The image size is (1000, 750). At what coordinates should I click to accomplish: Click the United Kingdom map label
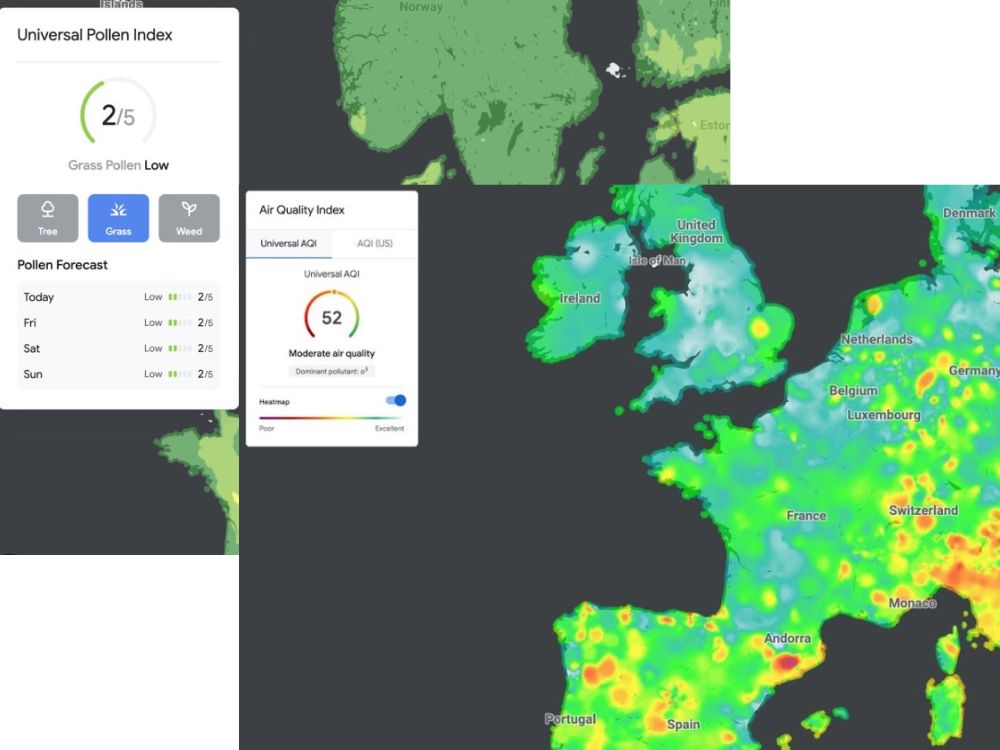[x=696, y=232]
